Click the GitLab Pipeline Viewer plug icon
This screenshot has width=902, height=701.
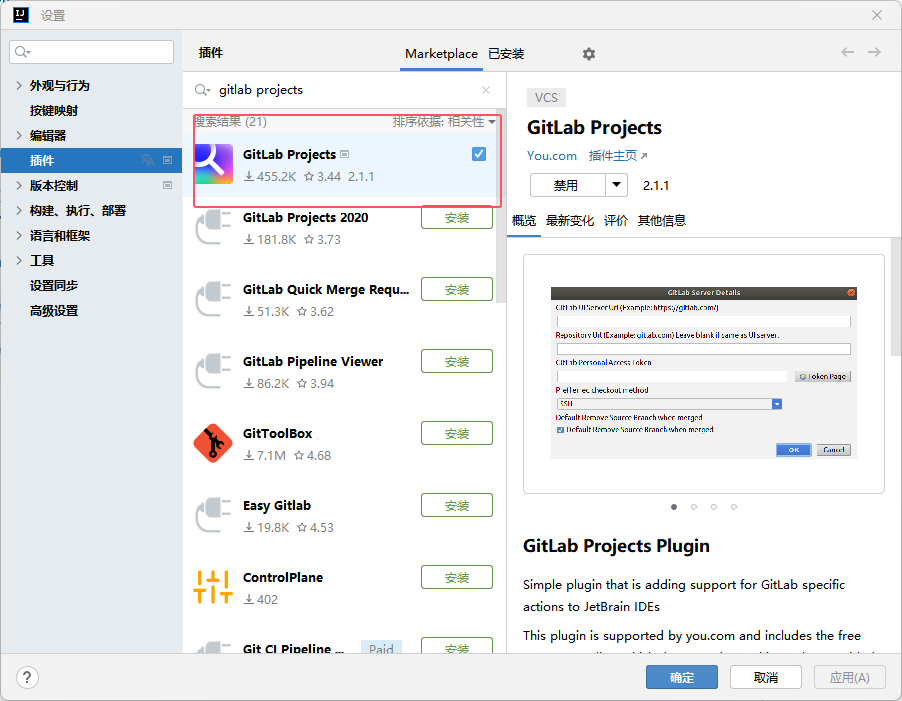pyautogui.click(x=213, y=371)
